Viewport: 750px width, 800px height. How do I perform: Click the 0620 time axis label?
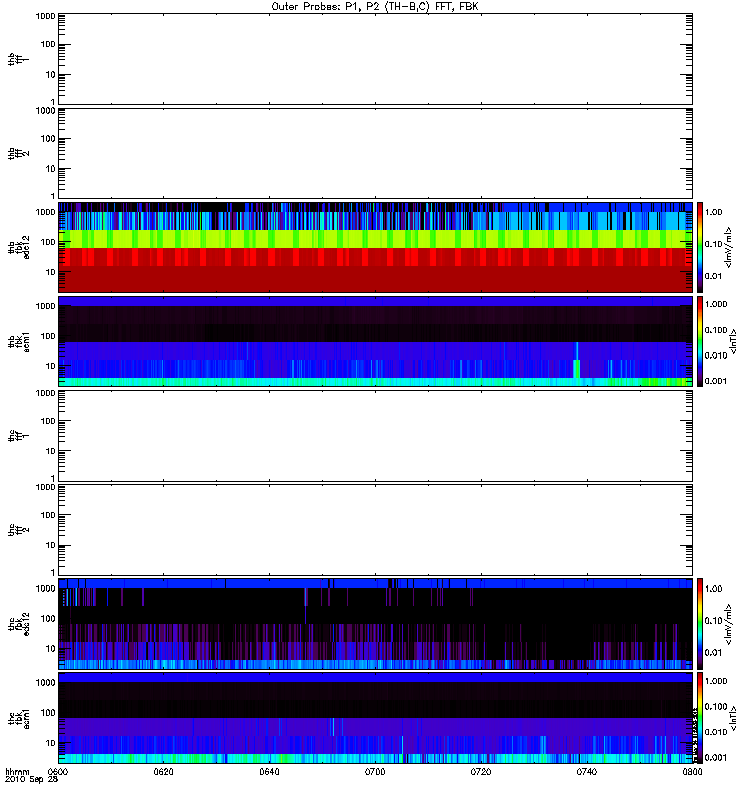coord(163,772)
